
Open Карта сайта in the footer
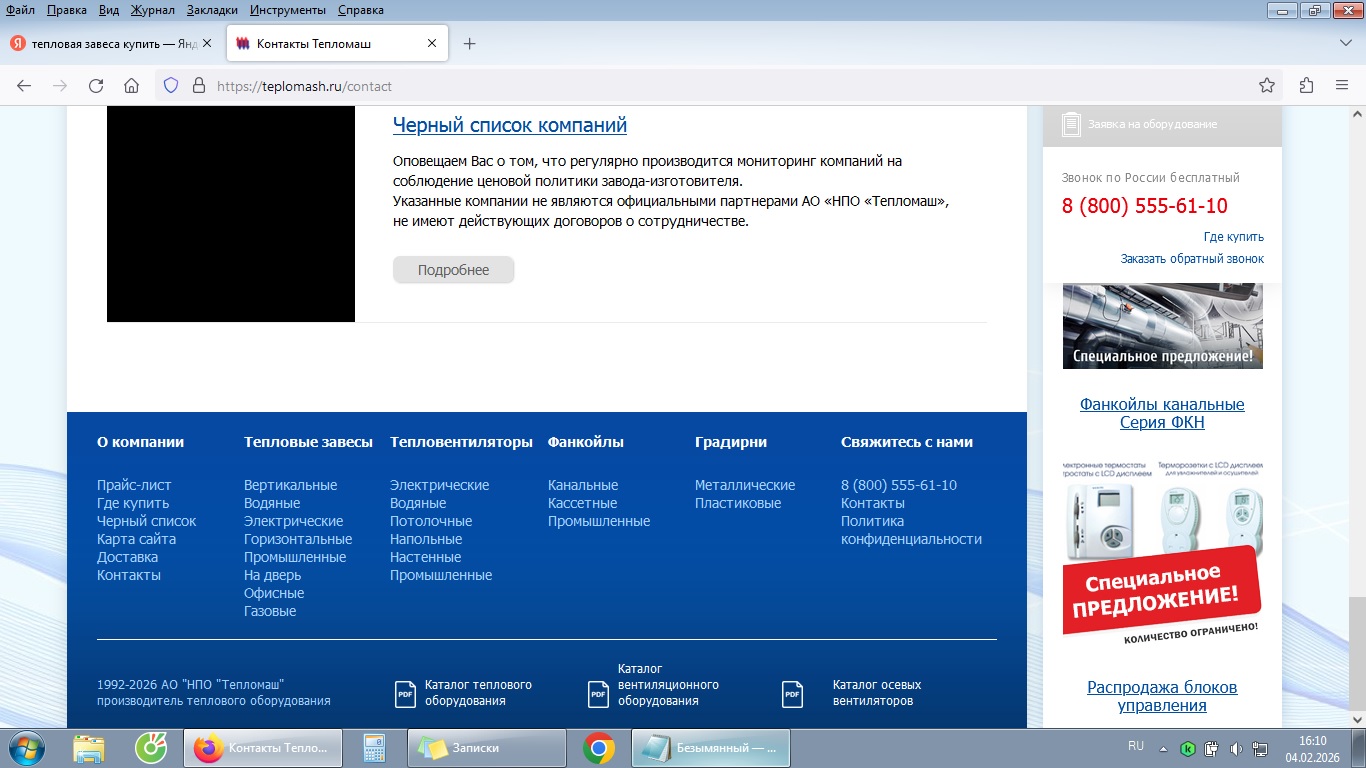(x=136, y=539)
